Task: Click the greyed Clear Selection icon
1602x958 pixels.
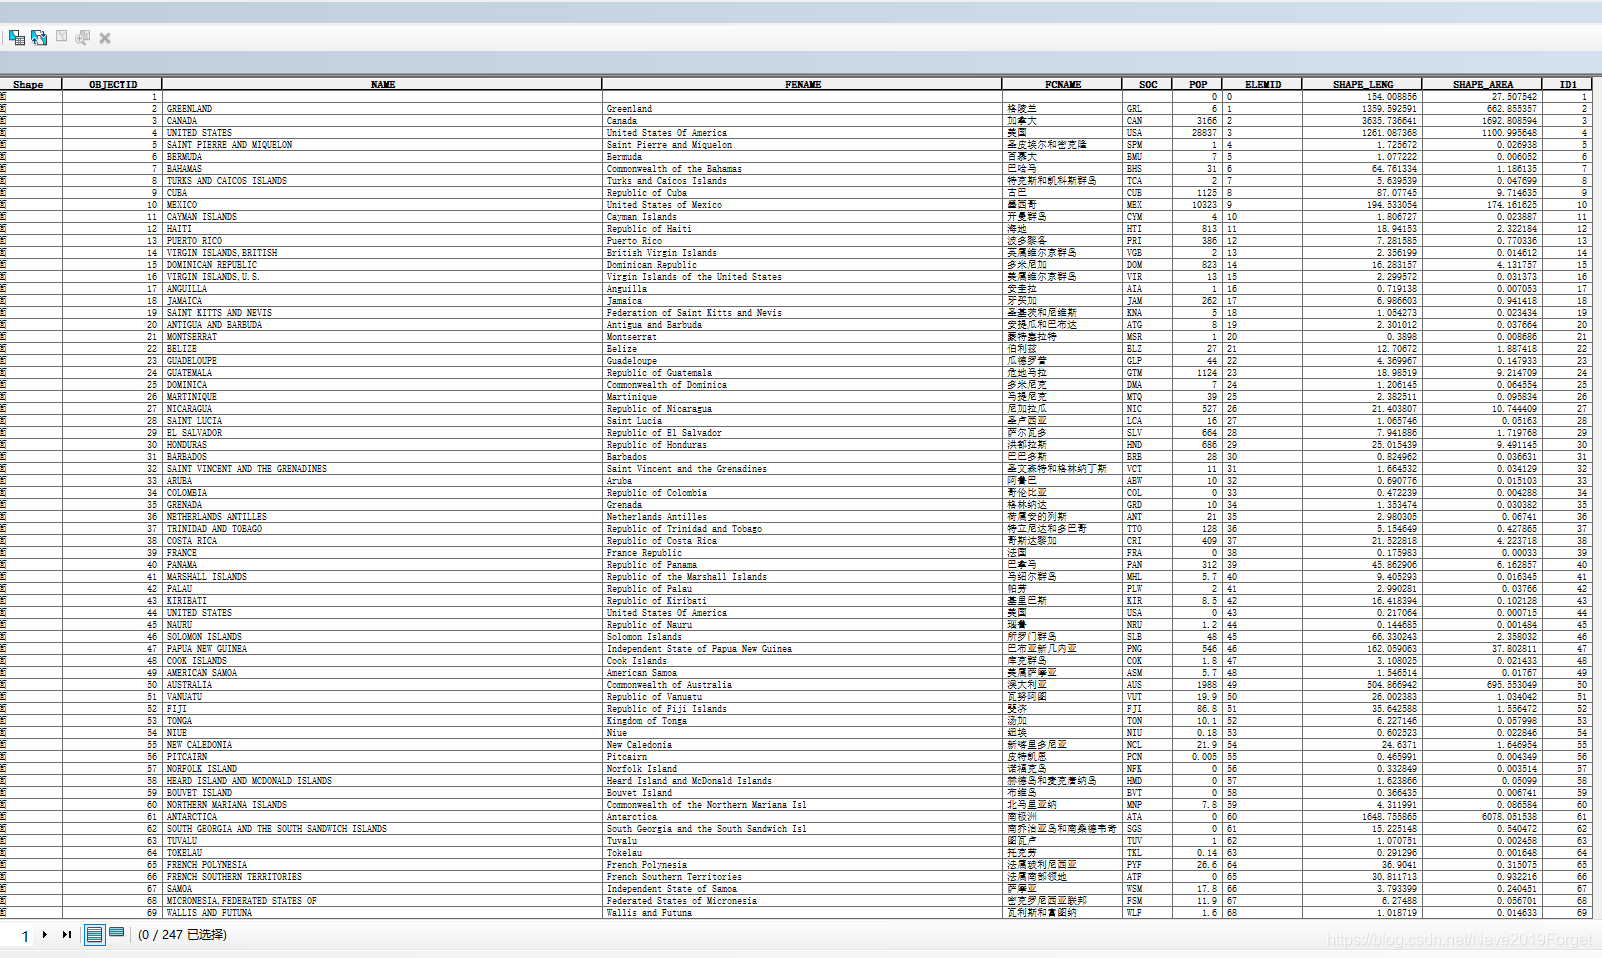Action: click(61, 37)
